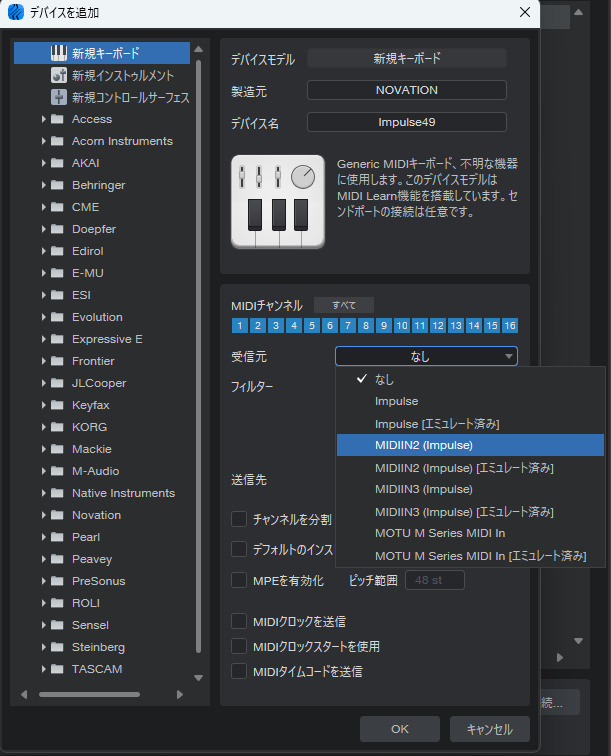The width and height of the screenshot is (611, 756).
Task: Collapse the Receive From dropdown arrow
Action: pos(509,357)
